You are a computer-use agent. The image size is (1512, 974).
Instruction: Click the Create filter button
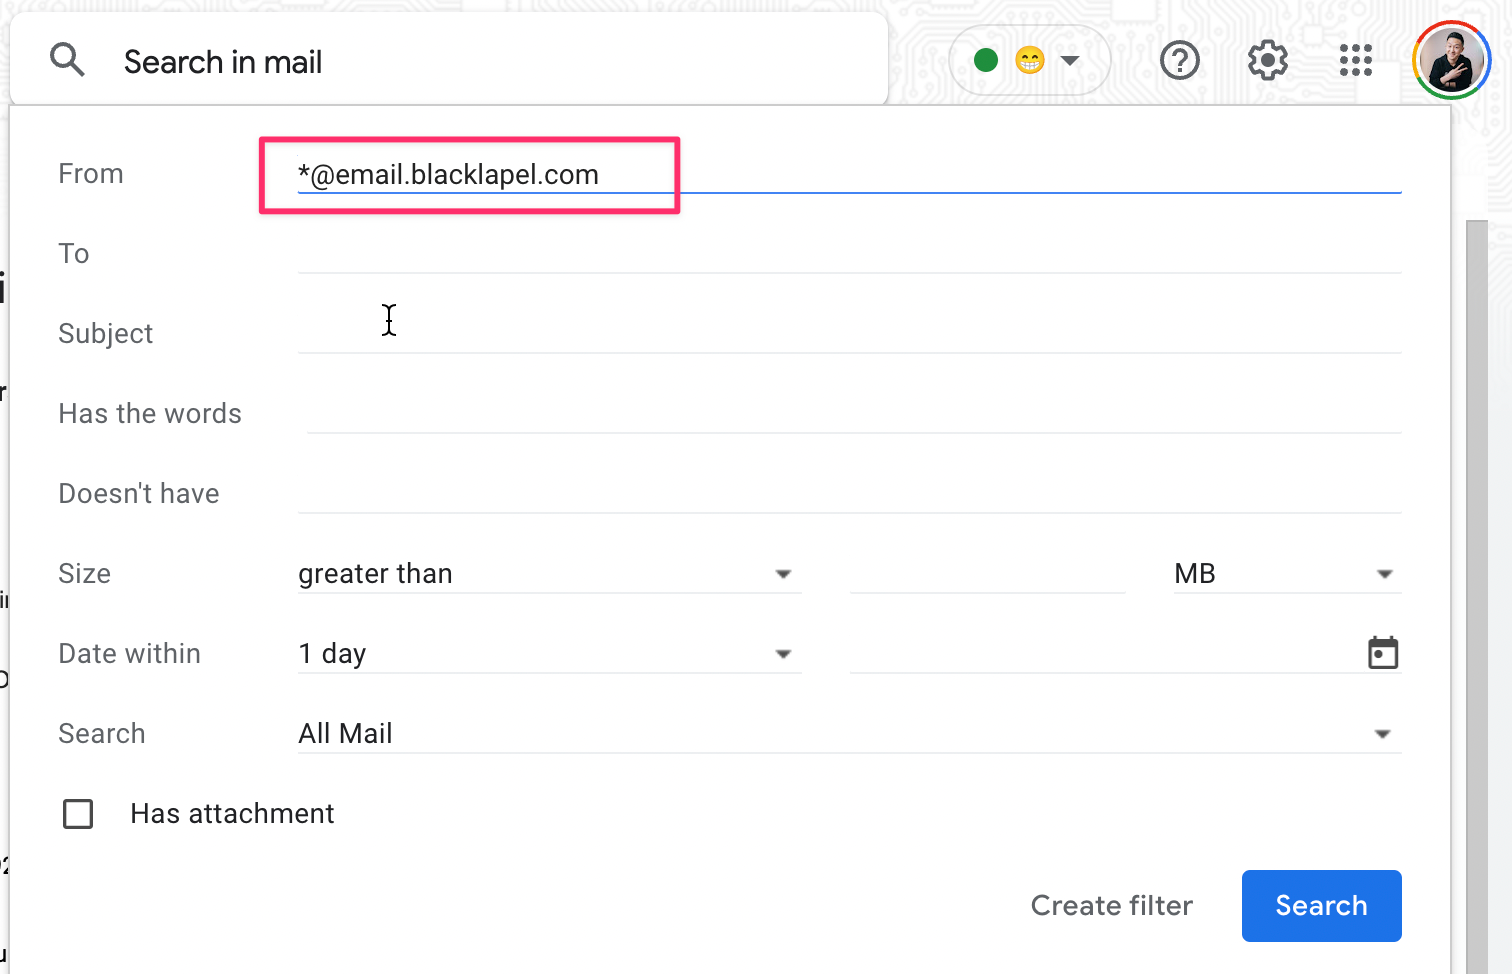tap(1112, 906)
